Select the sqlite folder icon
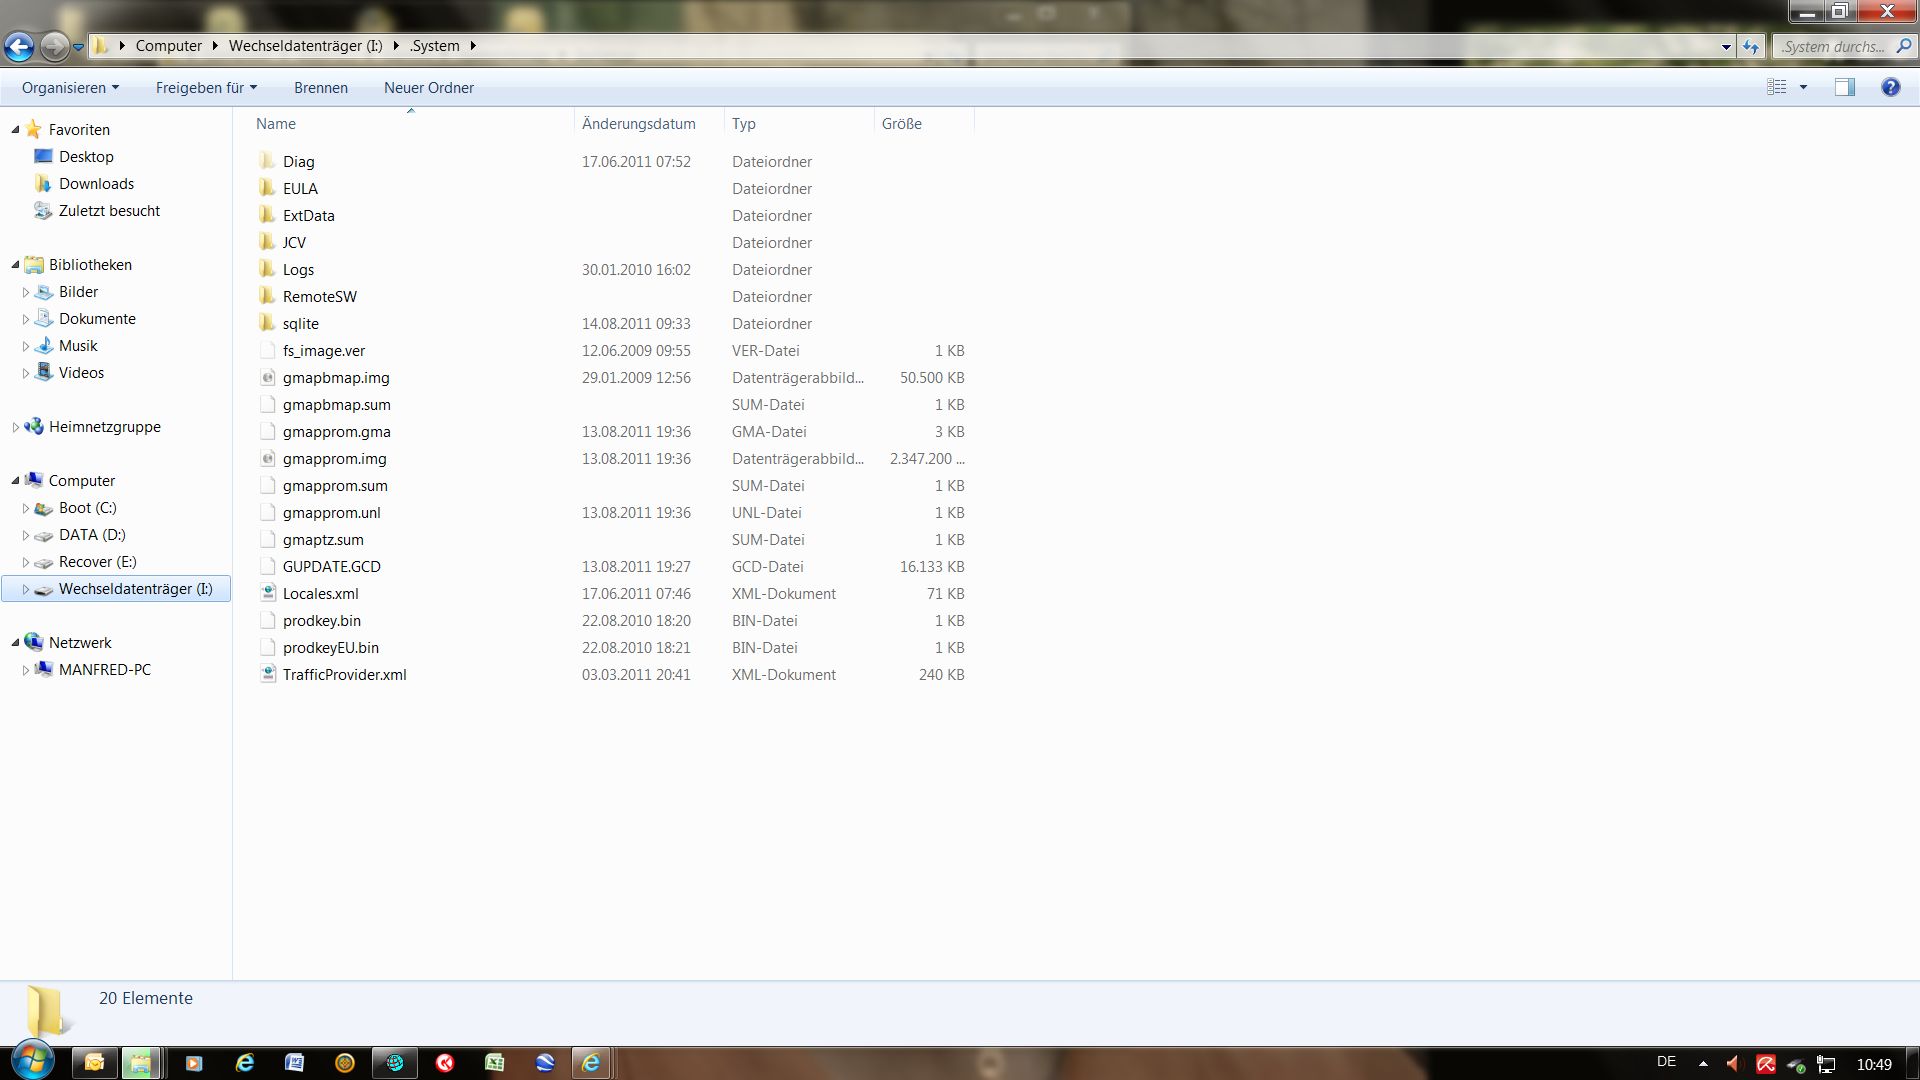This screenshot has width=1920, height=1080. pos(267,323)
